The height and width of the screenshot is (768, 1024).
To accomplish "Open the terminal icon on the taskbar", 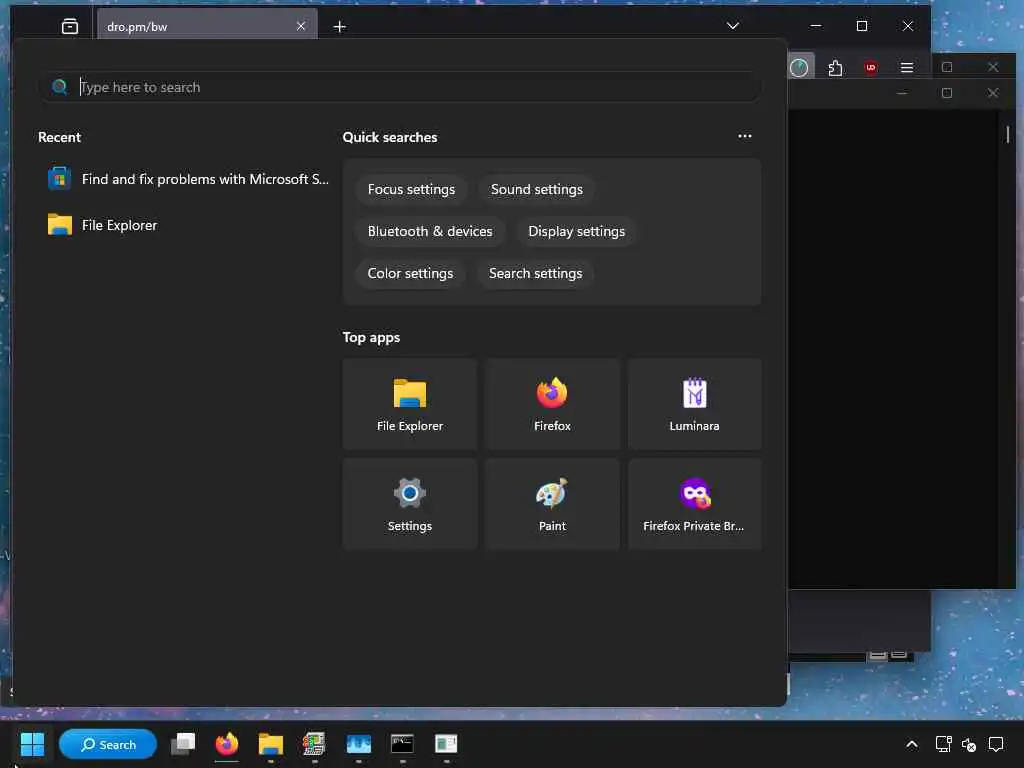I will (402, 744).
